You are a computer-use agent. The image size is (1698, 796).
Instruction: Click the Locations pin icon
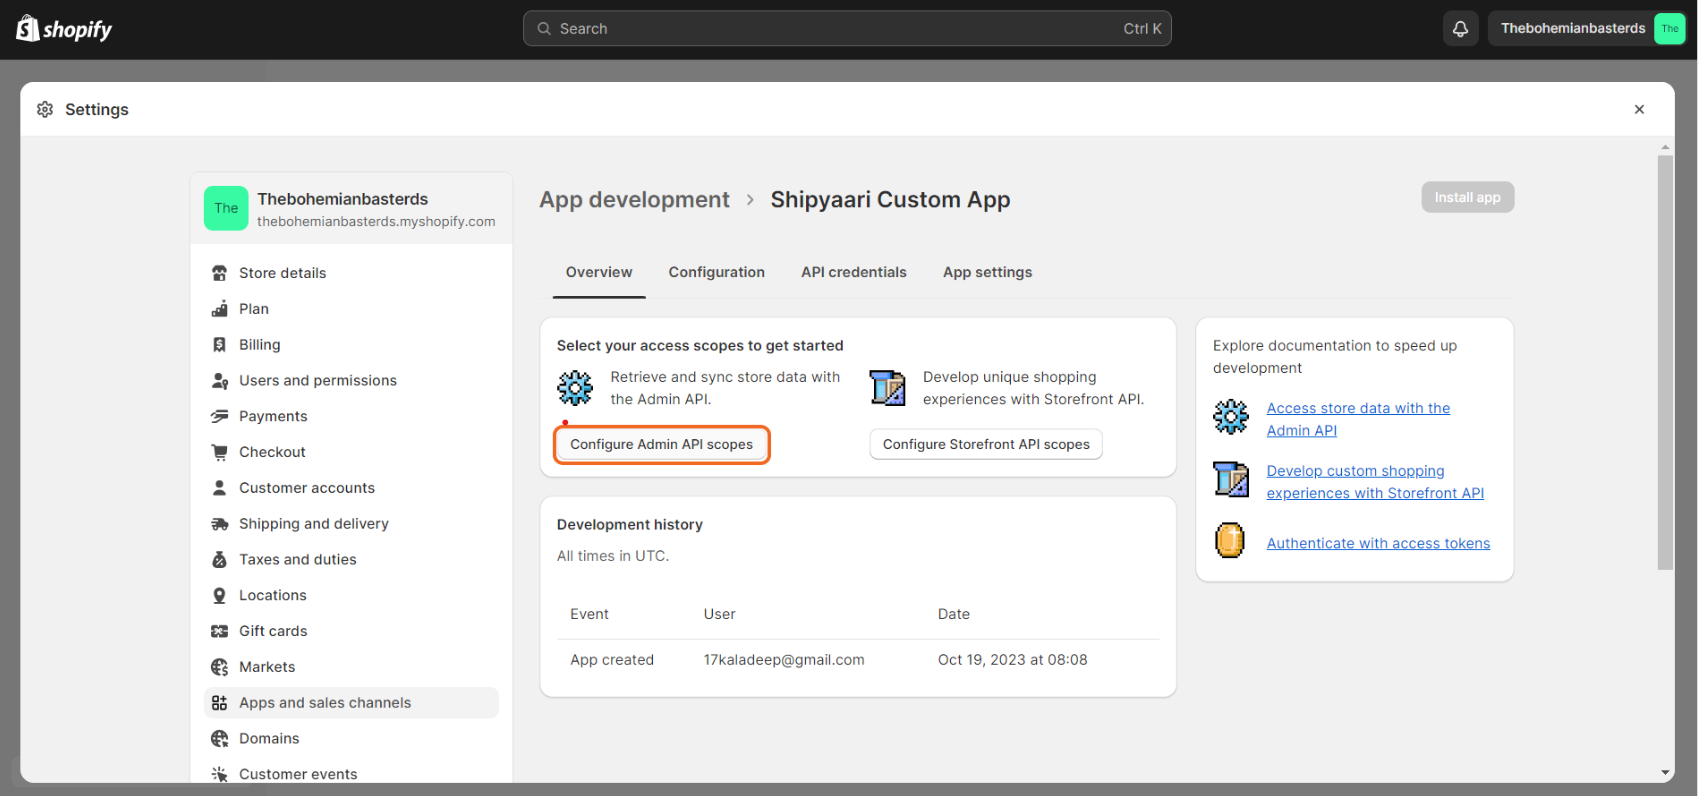[220, 595]
